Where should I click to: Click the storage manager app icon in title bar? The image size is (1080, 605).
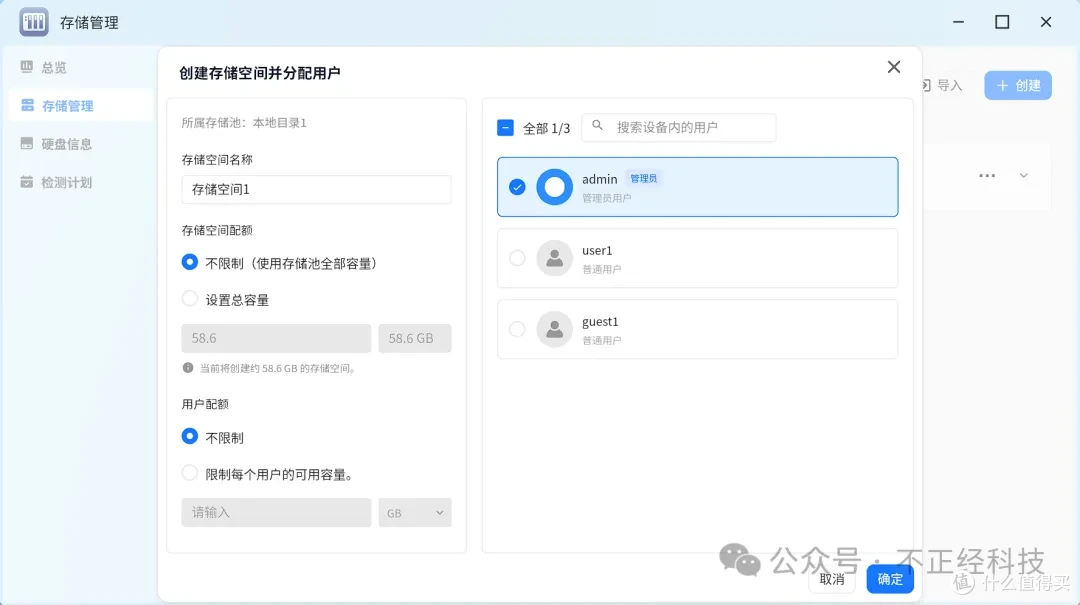(x=34, y=22)
